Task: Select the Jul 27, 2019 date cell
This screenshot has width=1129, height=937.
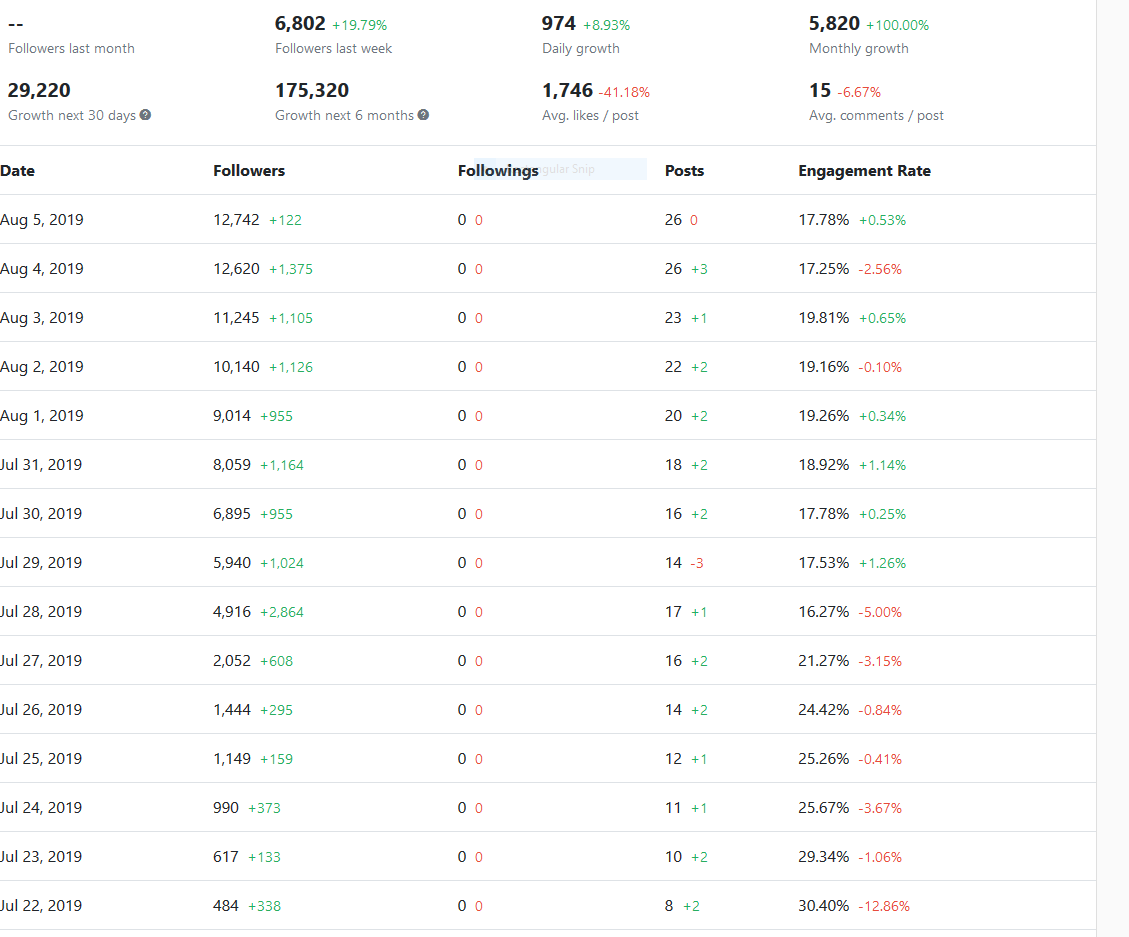Action: 41,660
